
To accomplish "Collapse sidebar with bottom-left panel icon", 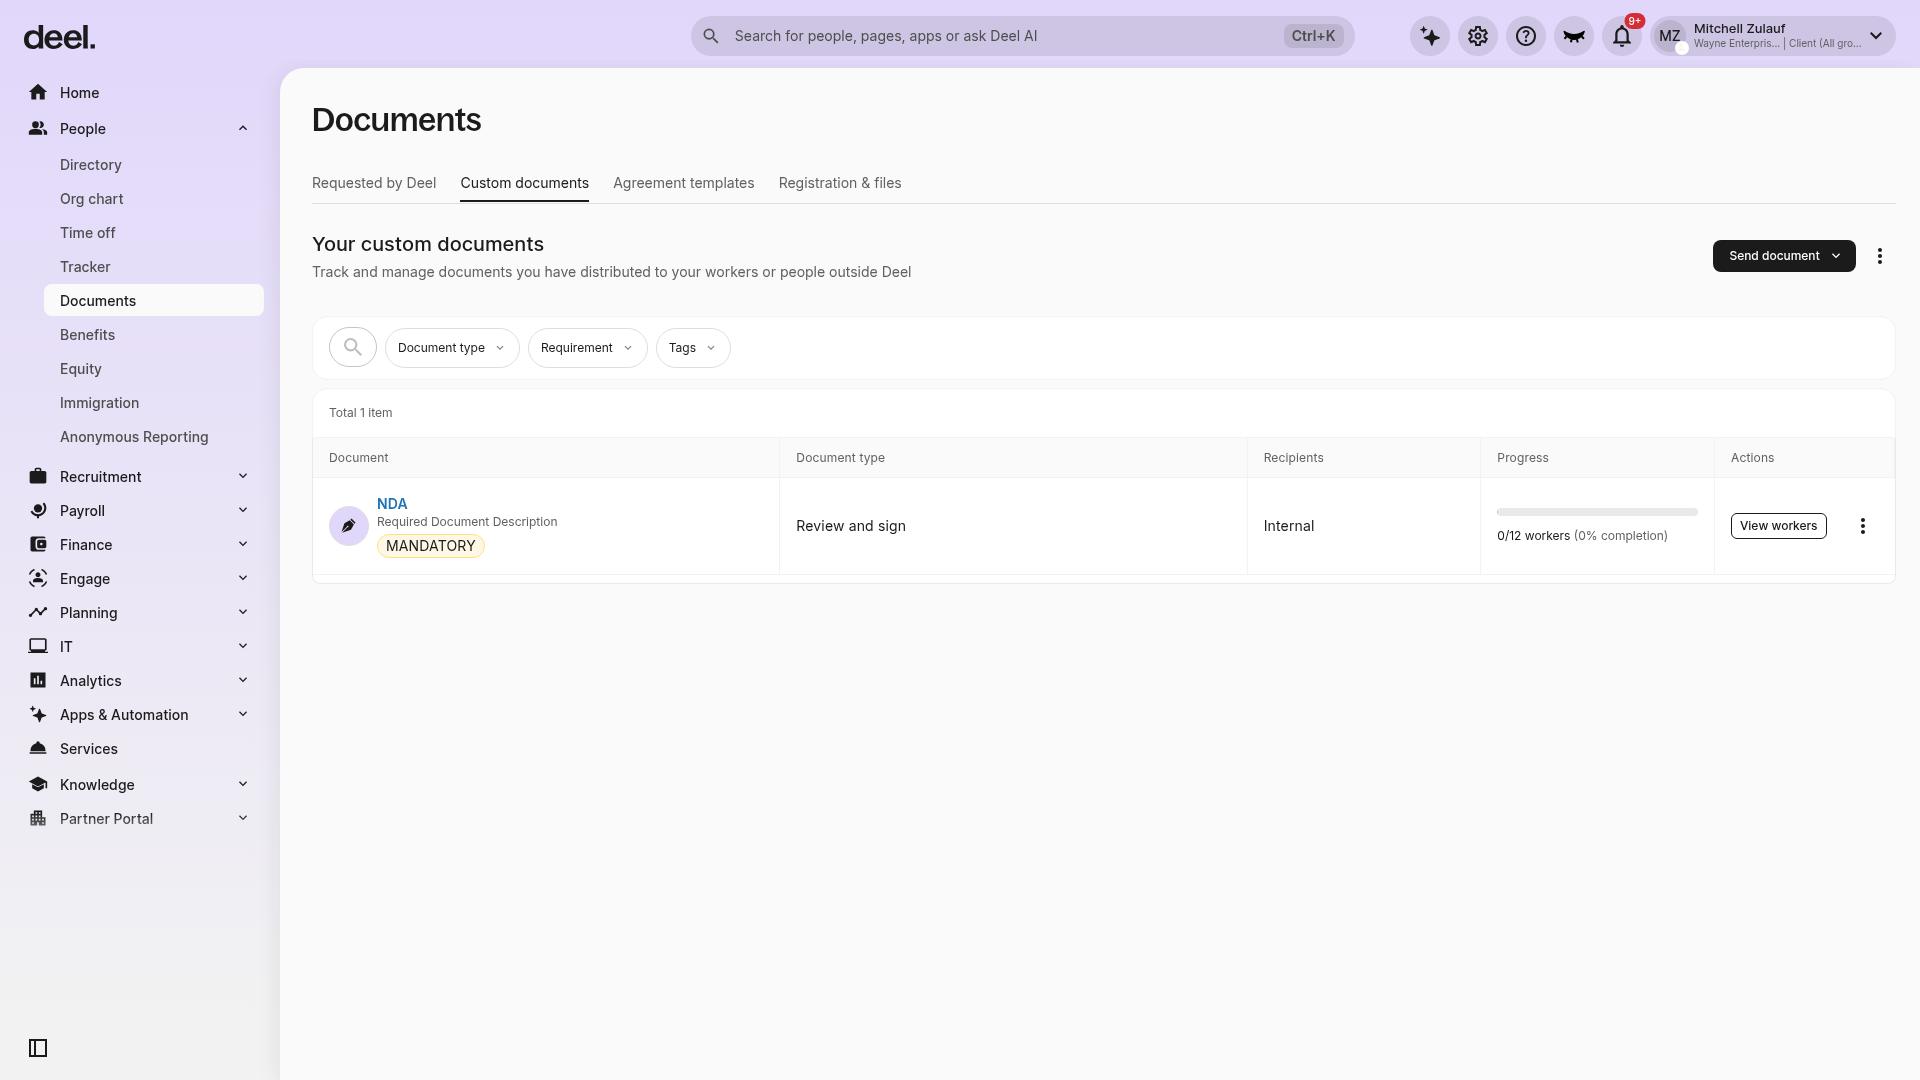I will click(38, 1048).
